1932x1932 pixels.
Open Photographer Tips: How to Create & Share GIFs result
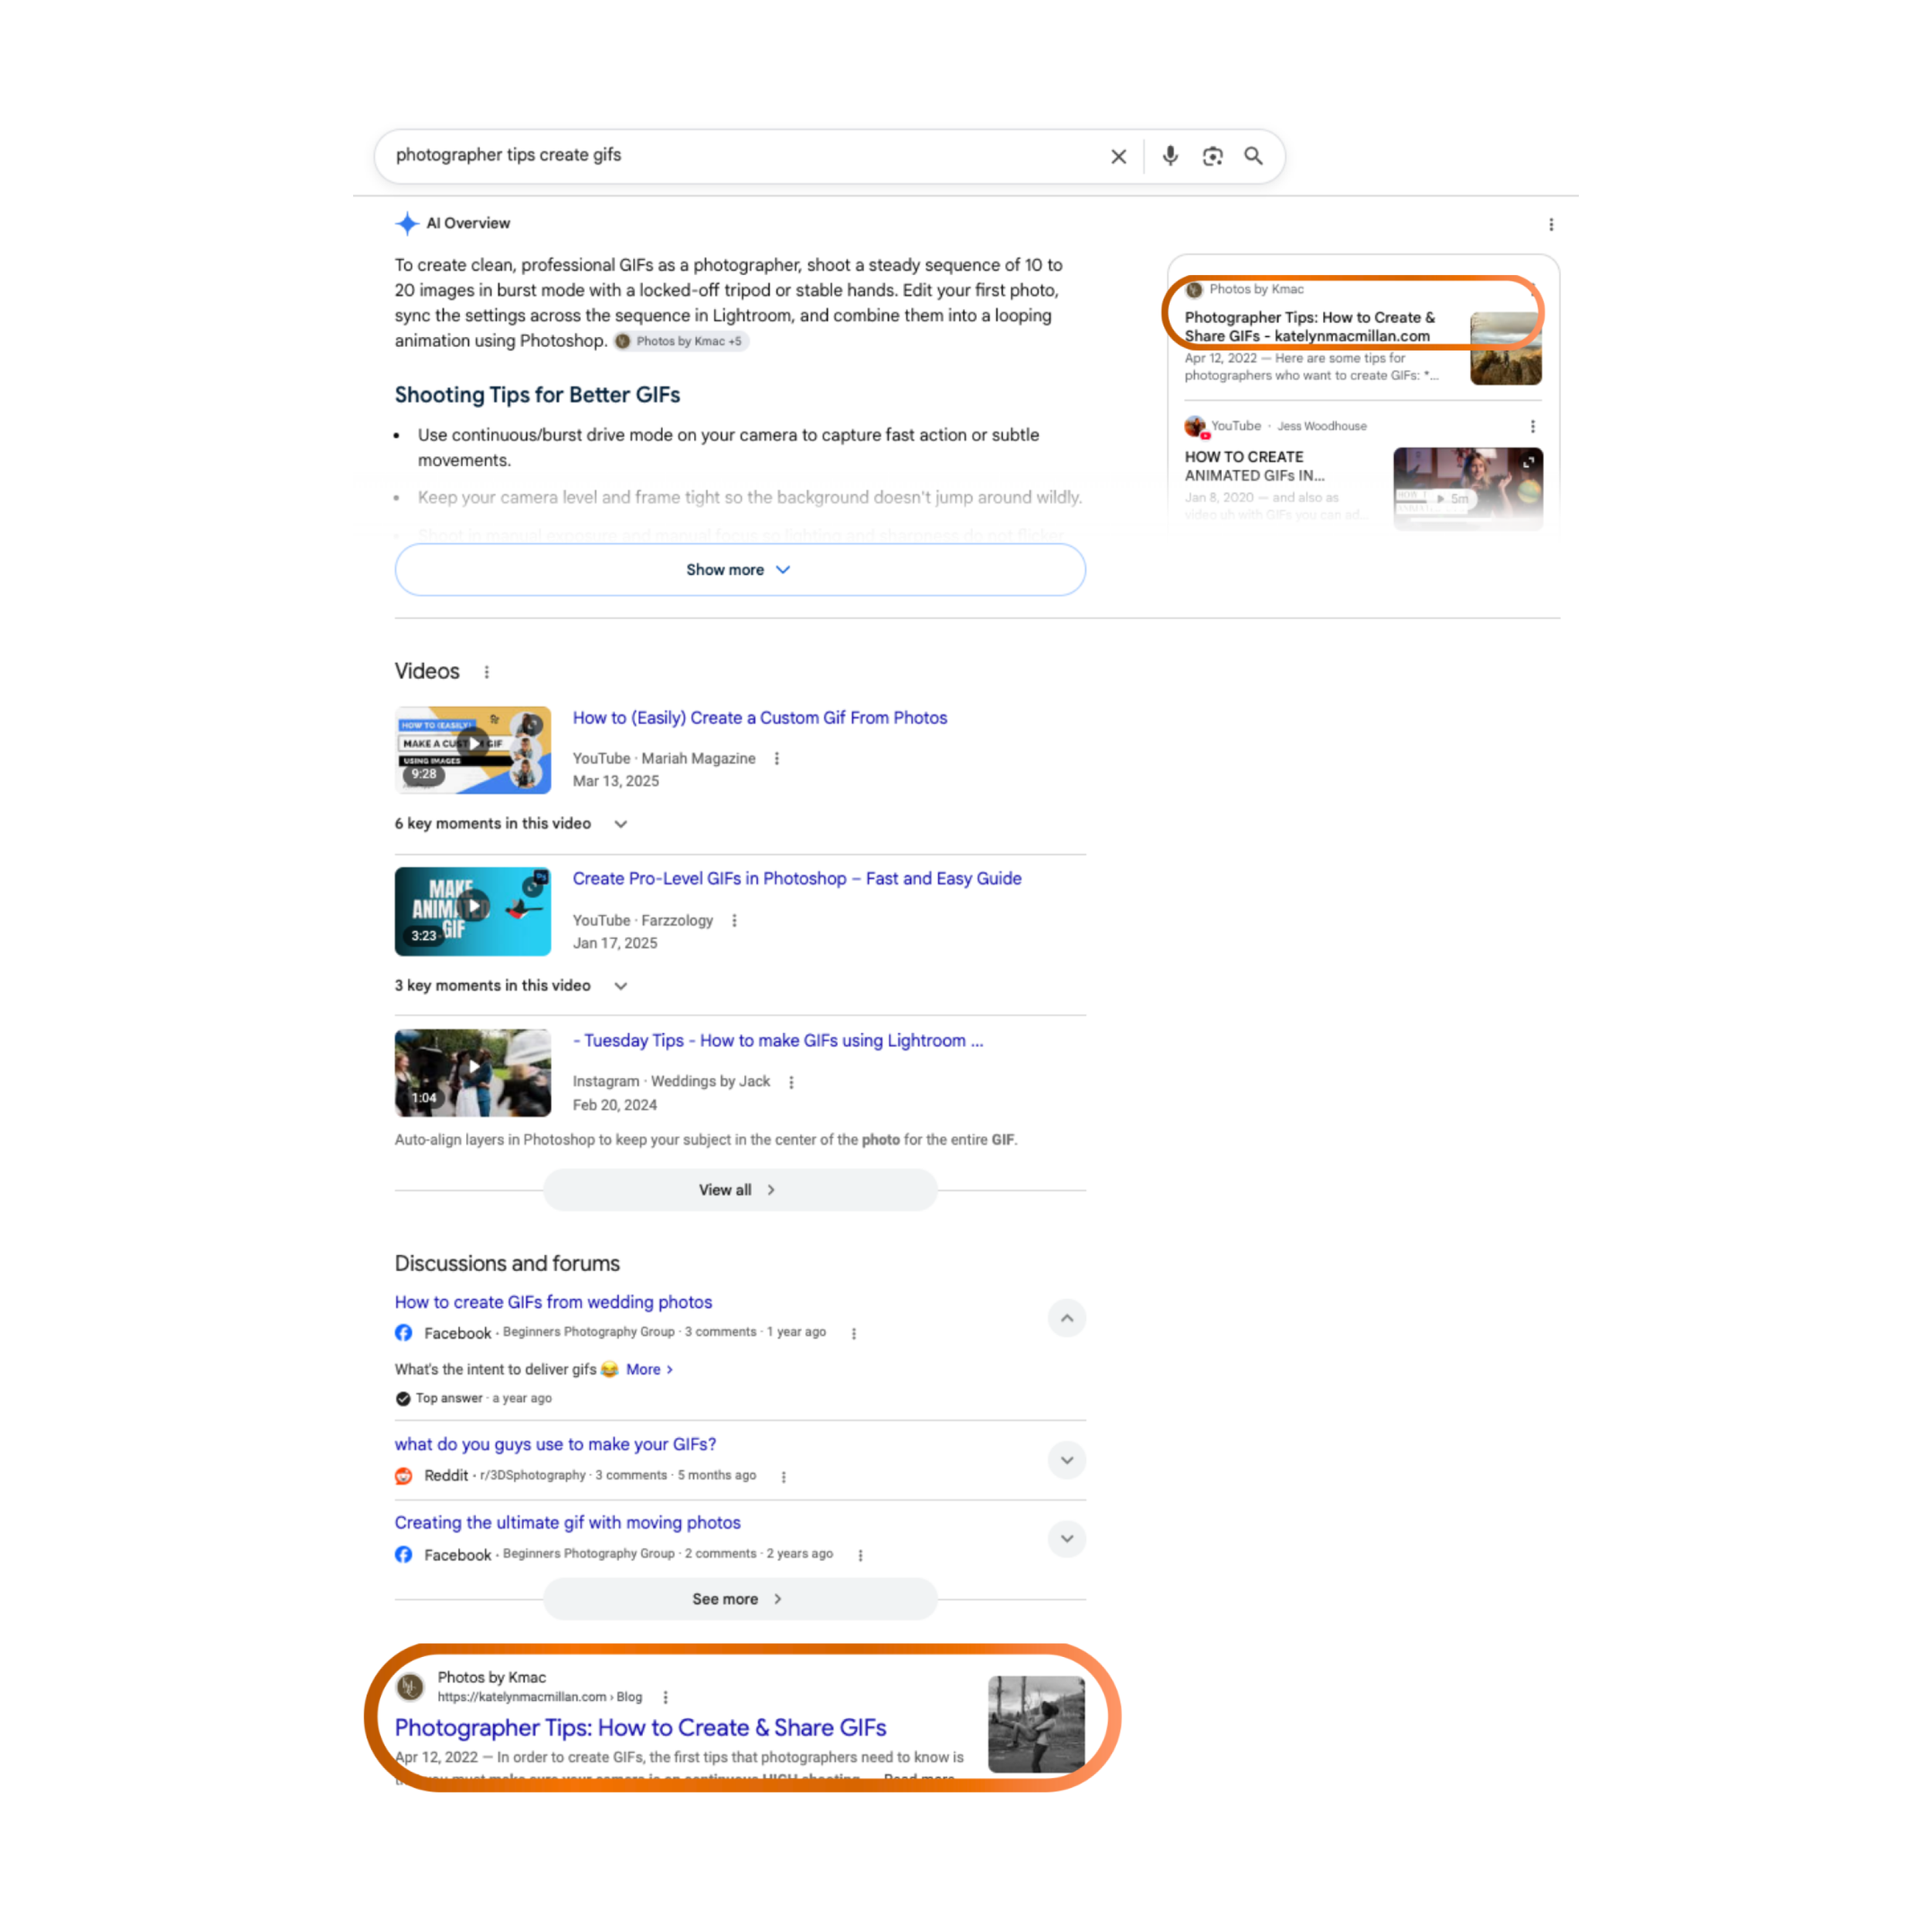click(x=640, y=1728)
